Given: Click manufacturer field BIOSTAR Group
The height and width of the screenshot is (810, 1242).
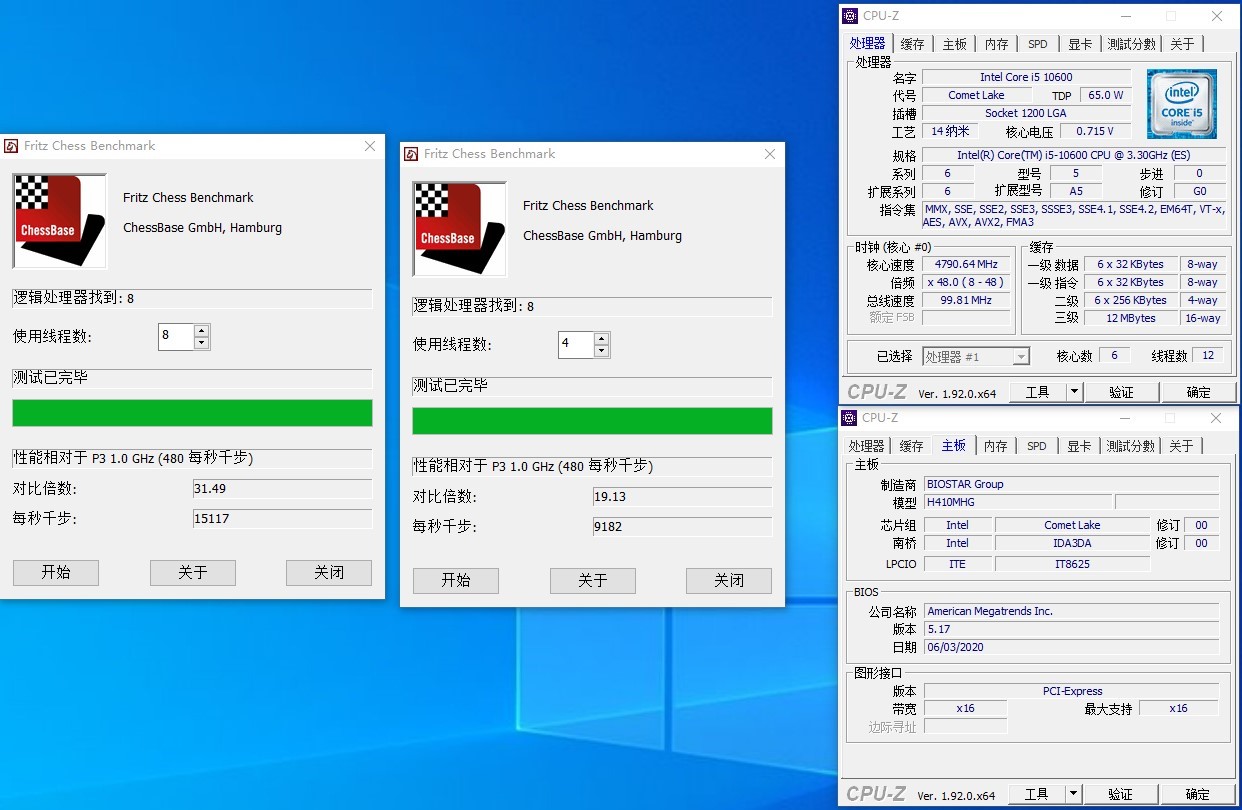Looking at the screenshot, I should [x=1071, y=484].
